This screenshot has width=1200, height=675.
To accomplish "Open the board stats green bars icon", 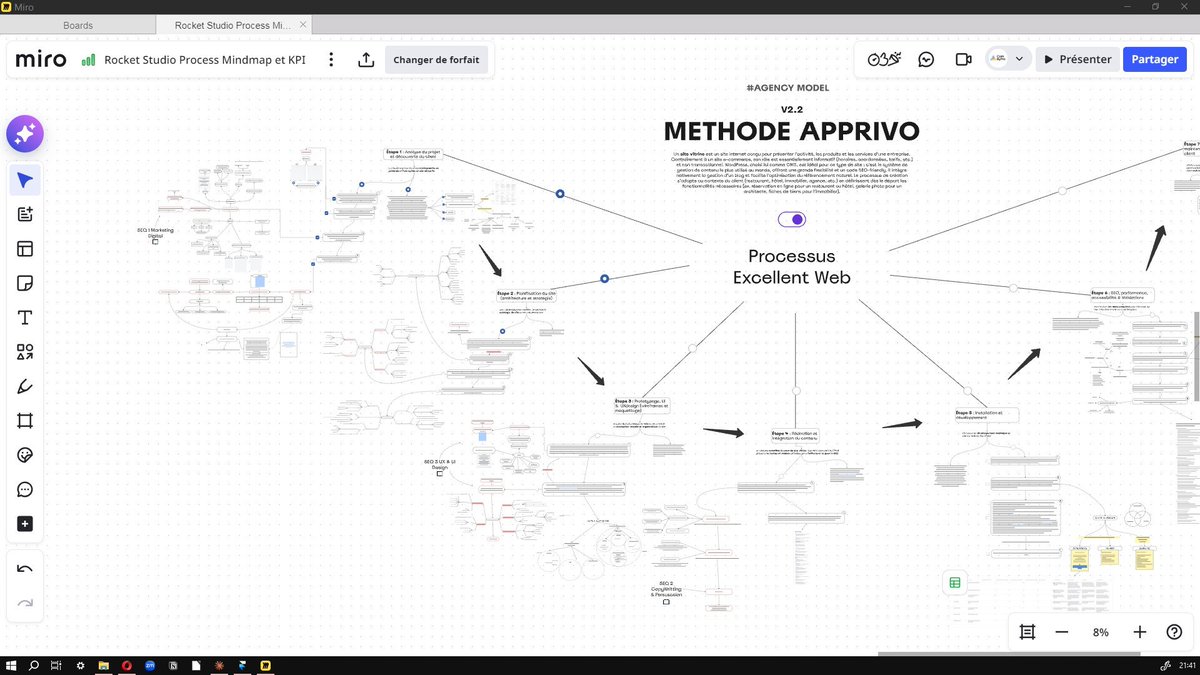I will pyautogui.click(x=88, y=60).
